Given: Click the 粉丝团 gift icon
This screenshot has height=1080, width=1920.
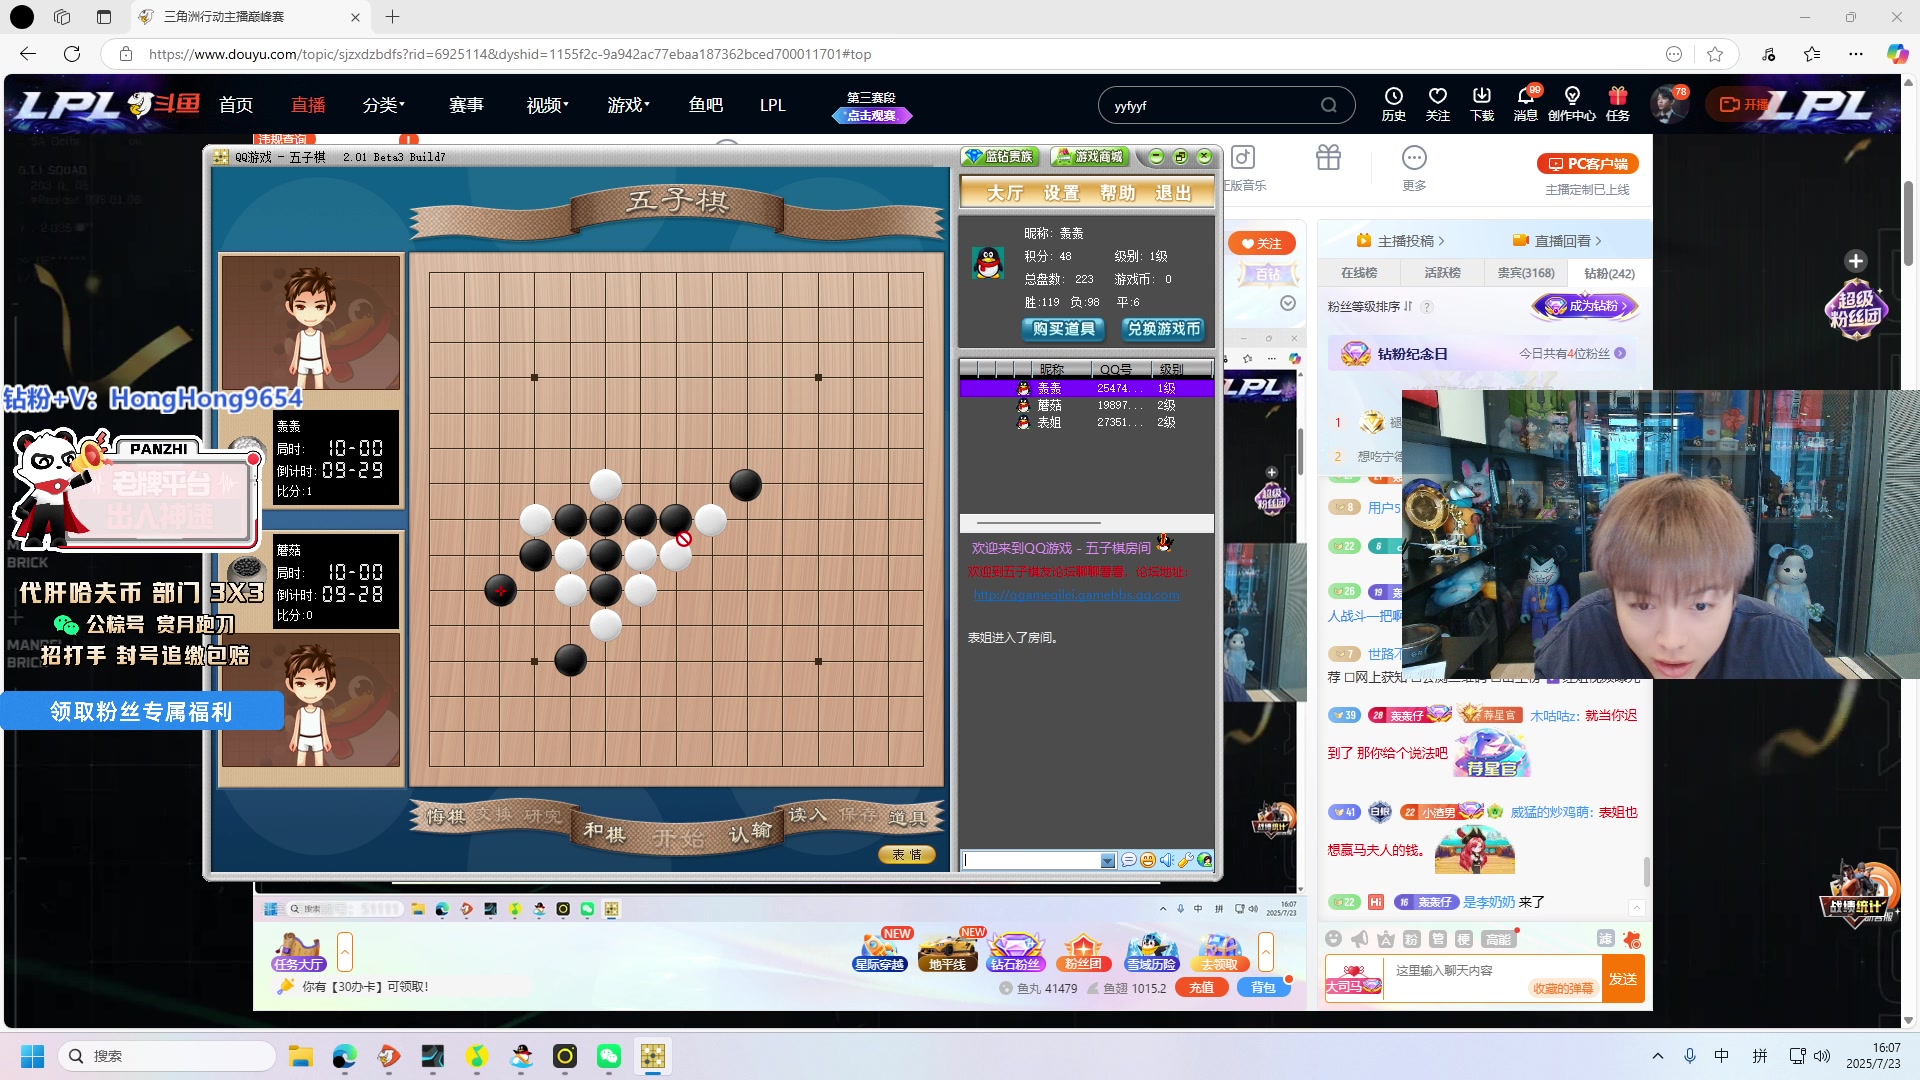Looking at the screenshot, I should pos(1083,951).
